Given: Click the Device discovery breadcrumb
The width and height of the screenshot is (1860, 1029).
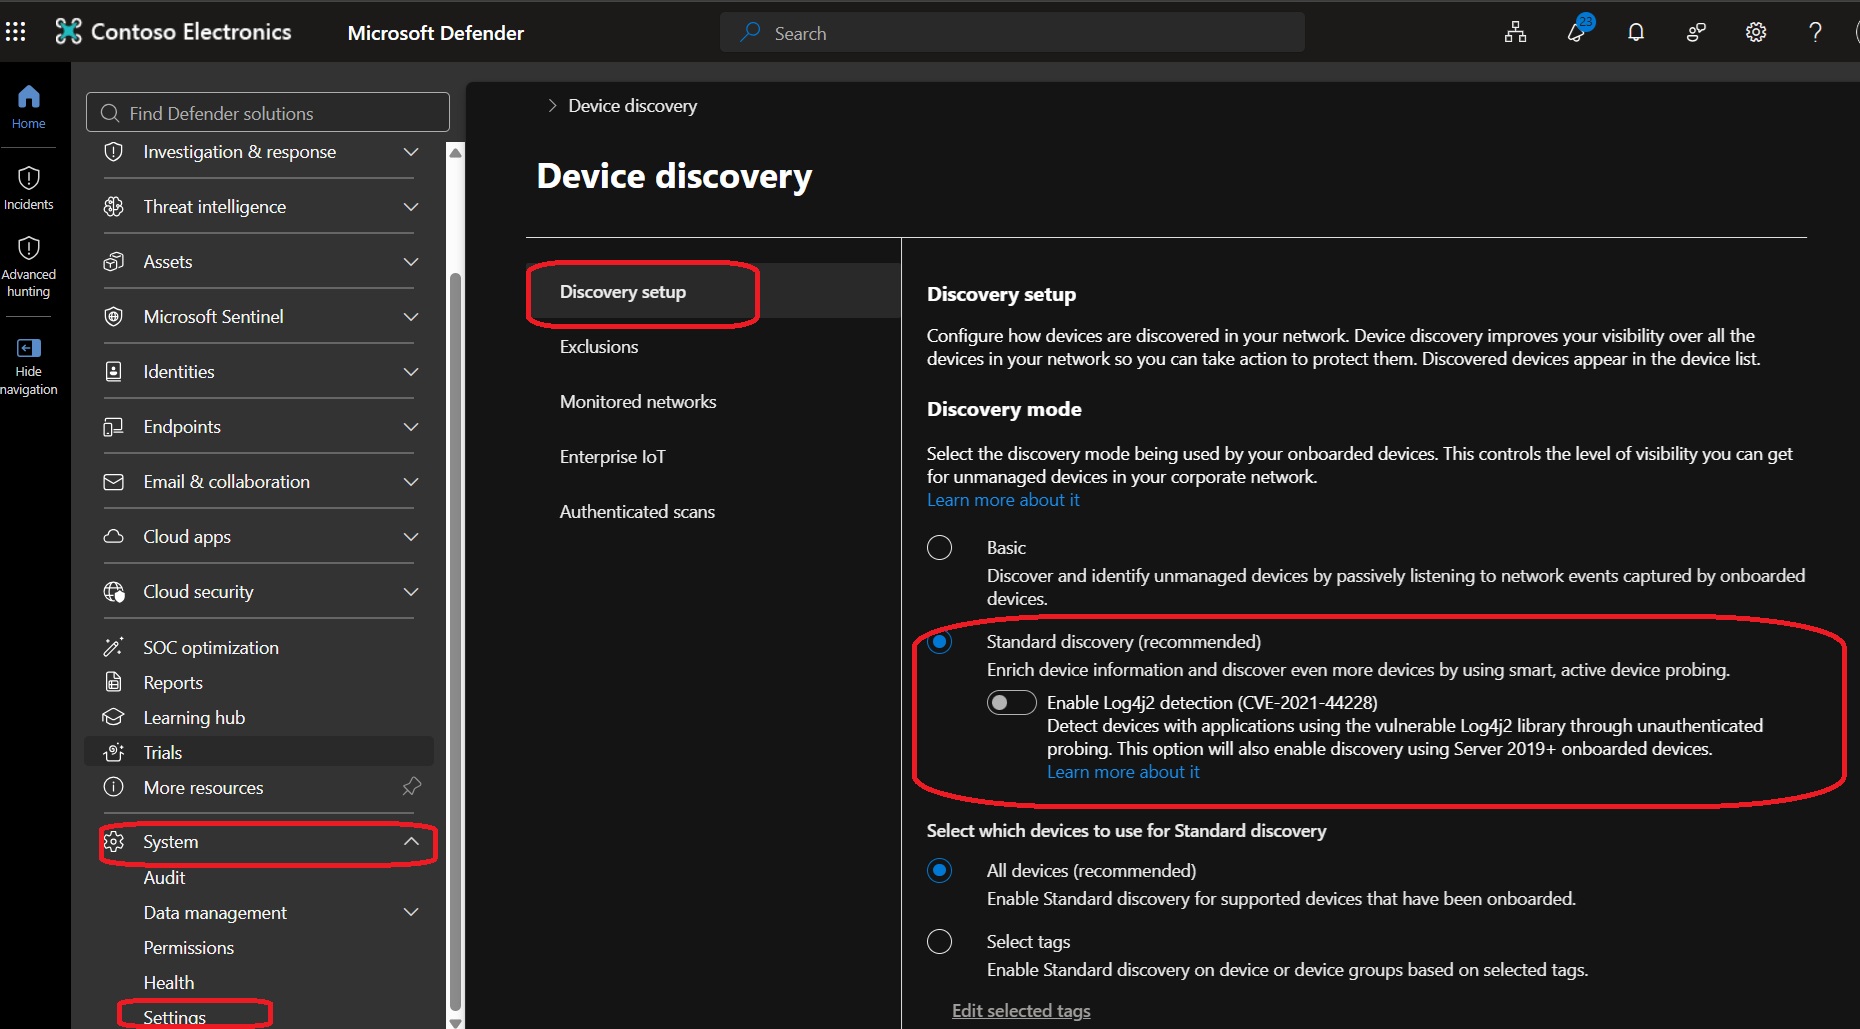Looking at the screenshot, I should [633, 106].
